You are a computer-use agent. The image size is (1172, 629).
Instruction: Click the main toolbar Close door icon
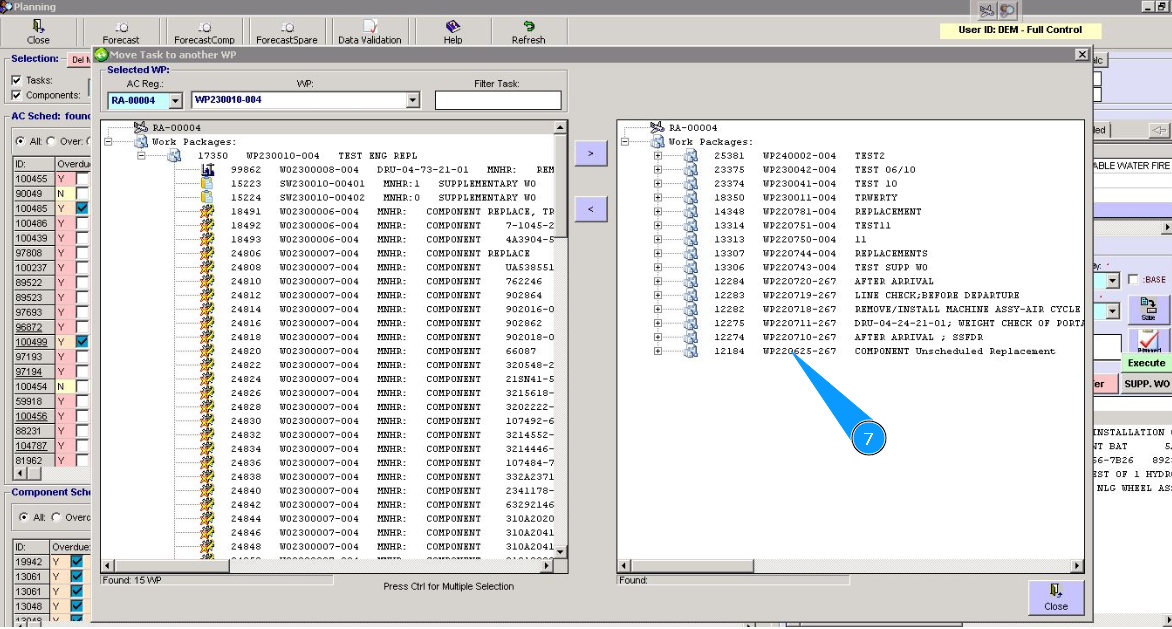38,28
